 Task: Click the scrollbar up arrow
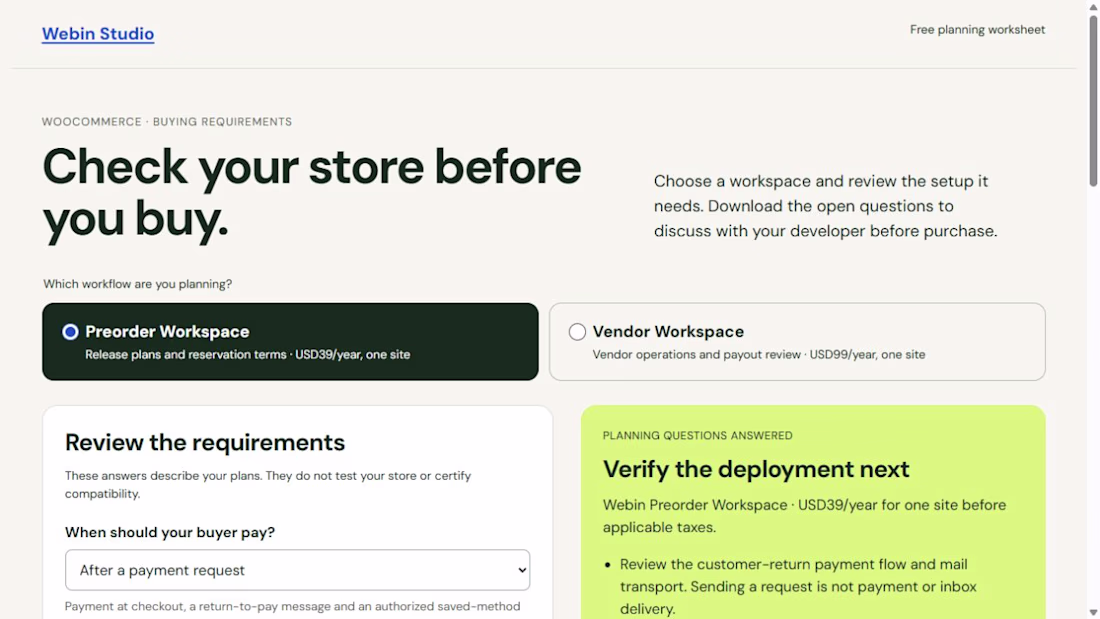pyautogui.click(x=1093, y=6)
